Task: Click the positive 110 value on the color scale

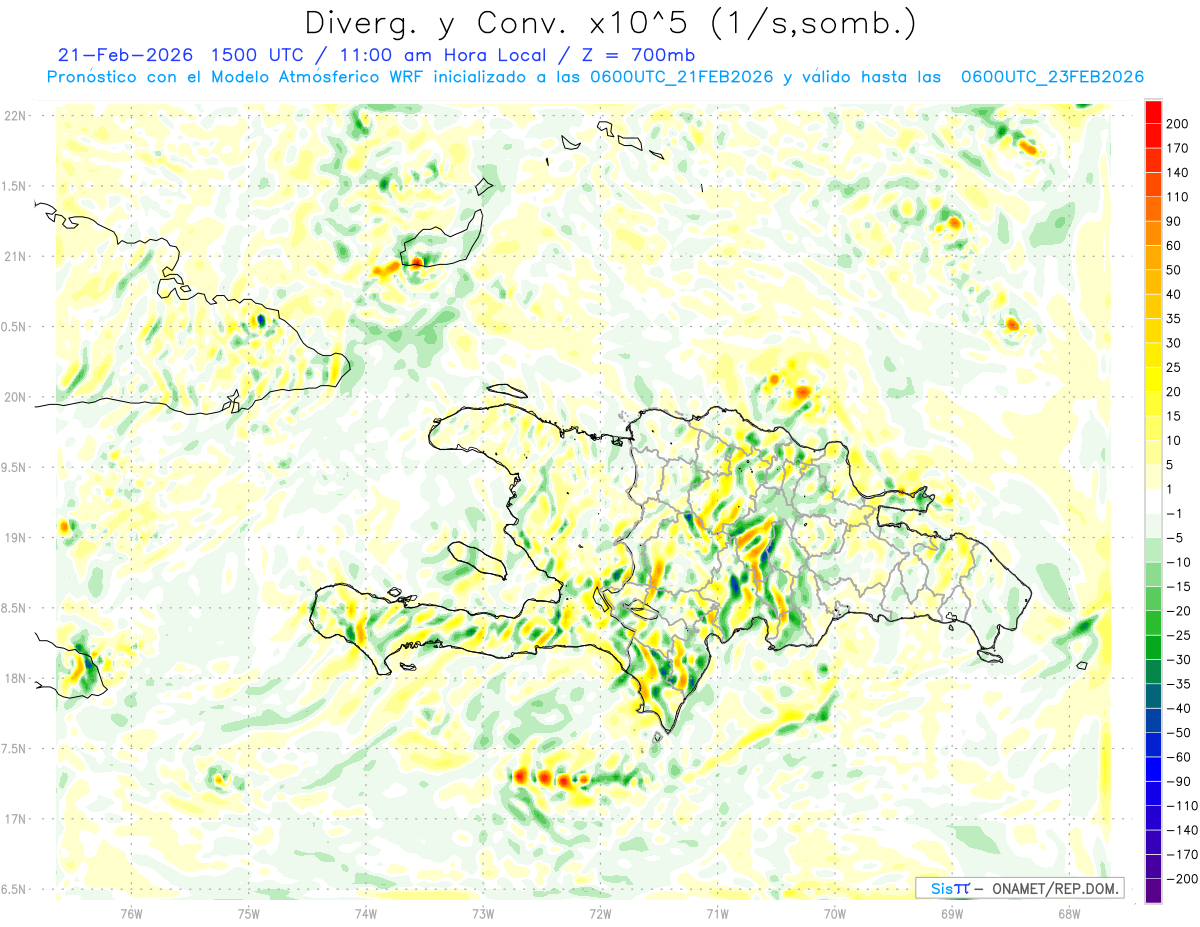Action: (1178, 197)
